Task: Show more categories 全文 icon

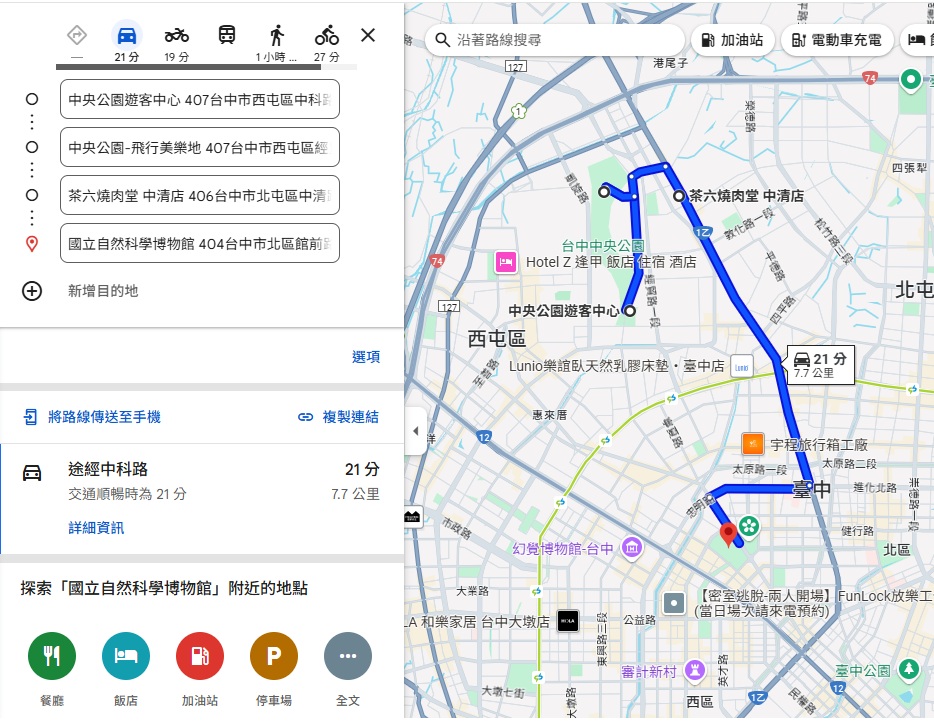Action: tap(348, 656)
